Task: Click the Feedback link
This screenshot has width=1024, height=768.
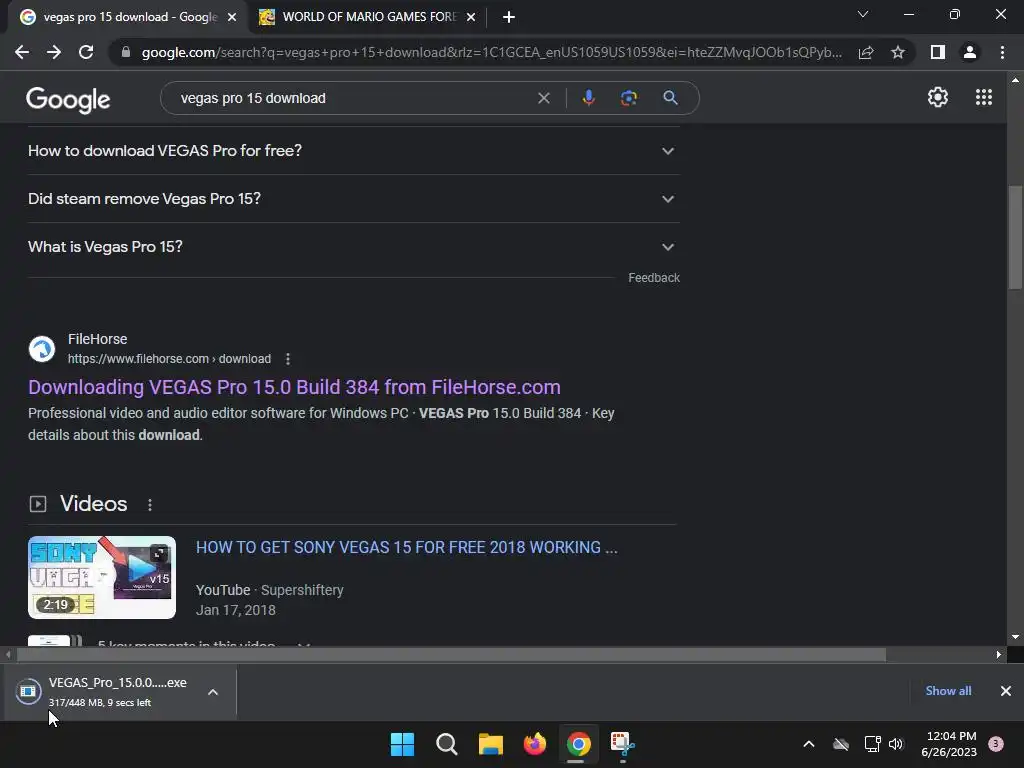Action: tap(654, 278)
